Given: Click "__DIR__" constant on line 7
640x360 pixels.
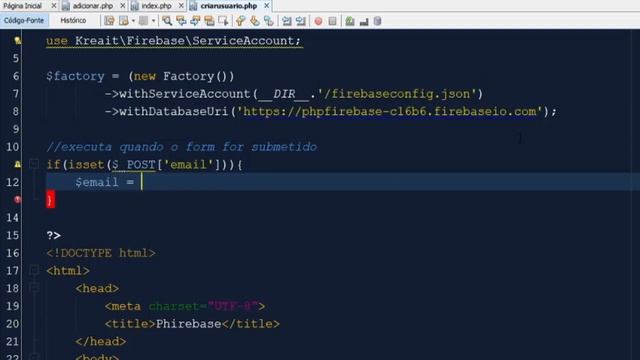Looking at the screenshot, I should [284, 94].
